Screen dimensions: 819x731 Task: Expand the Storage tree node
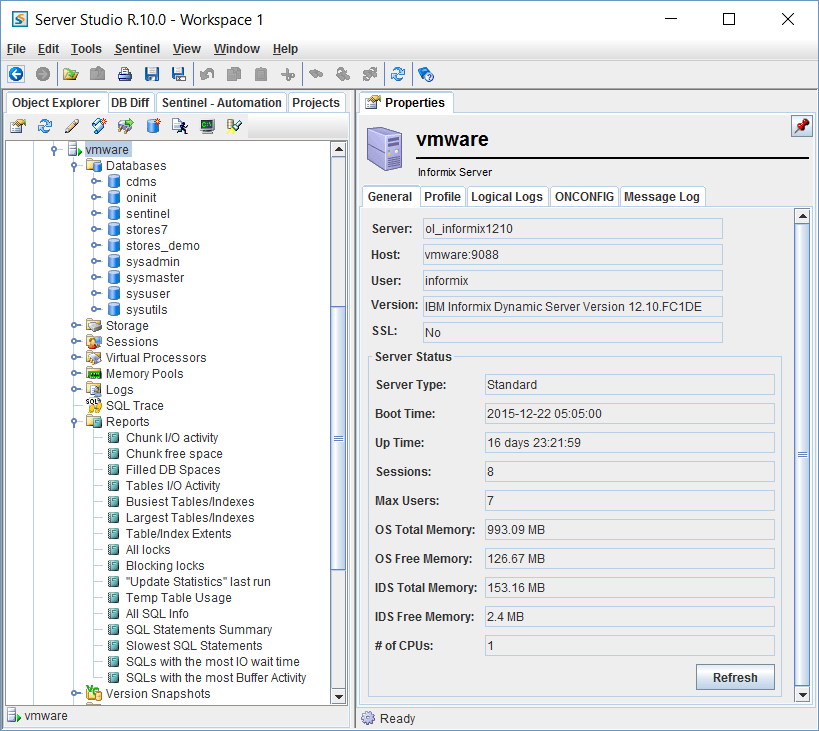(75, 326)
